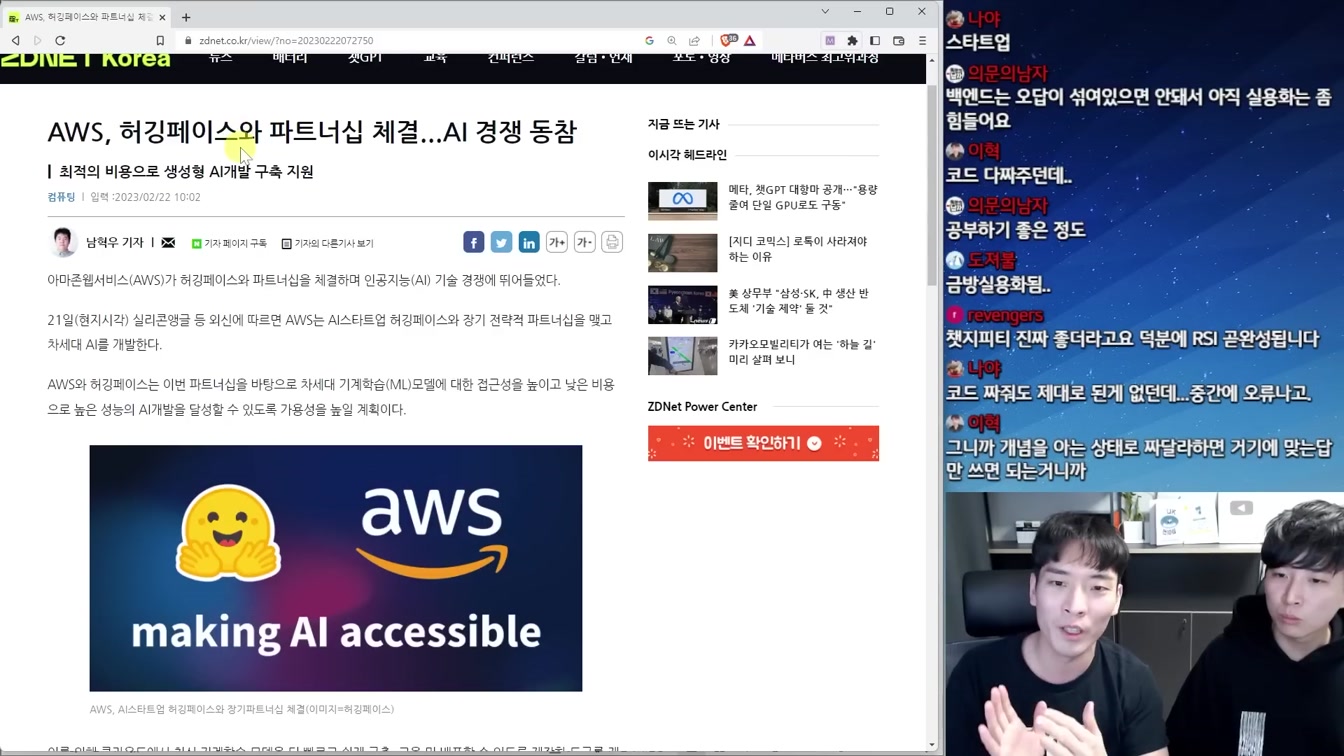
Task: Toggle the browser sidebar panel icon
Action: 875,41
